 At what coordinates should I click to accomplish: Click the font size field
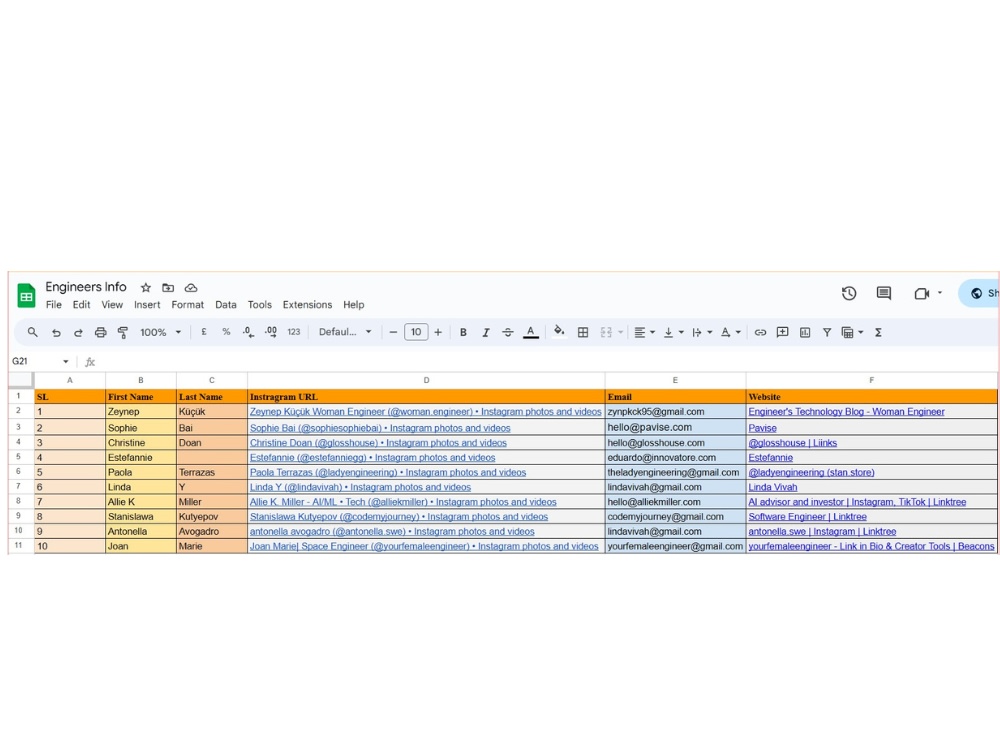point(416,332)
